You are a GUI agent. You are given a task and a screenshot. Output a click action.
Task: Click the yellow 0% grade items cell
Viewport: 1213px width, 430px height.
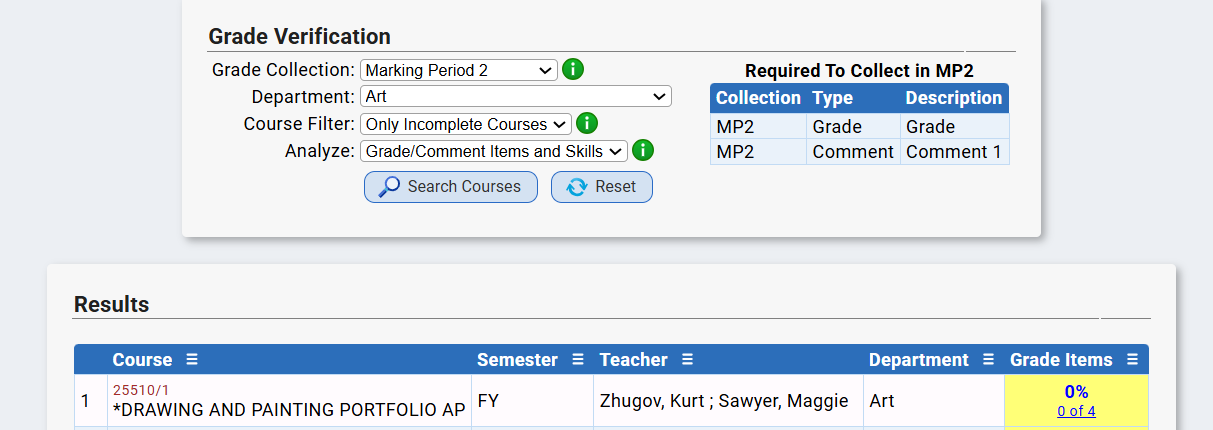(1076, 392)
